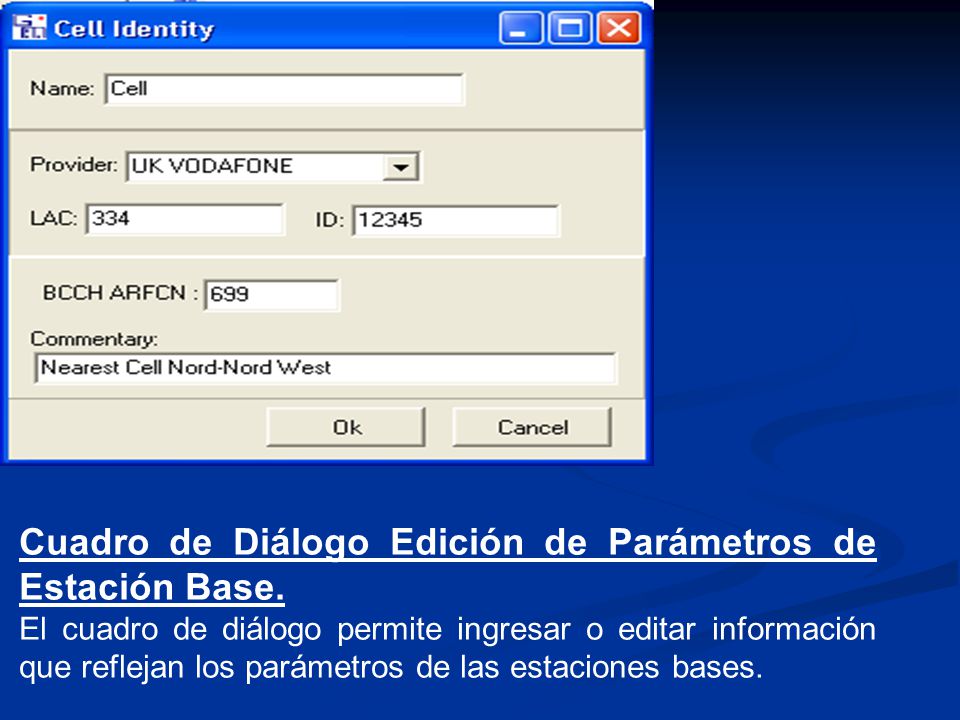The width and height of the screenshot is (960, 720).
Task: Click heading Cuadro de Diálogo Edición de Parámetros
Action: pyautogui.click(x=448, y=564)
